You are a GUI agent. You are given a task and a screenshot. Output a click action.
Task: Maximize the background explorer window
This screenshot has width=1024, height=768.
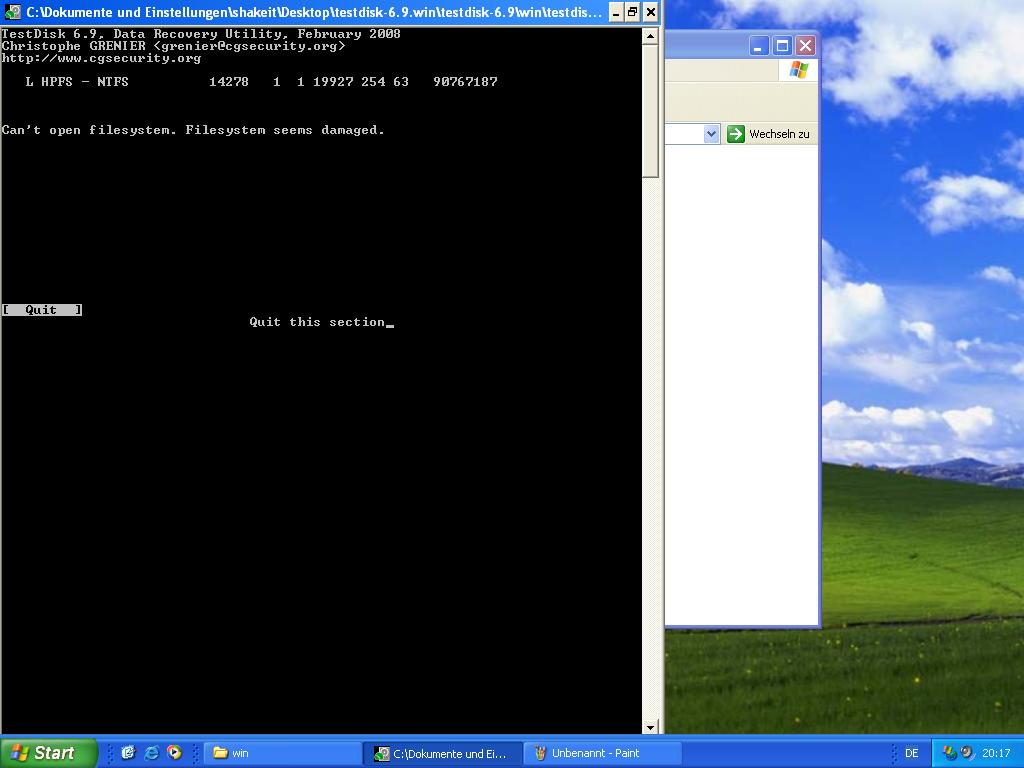point(782,46)
